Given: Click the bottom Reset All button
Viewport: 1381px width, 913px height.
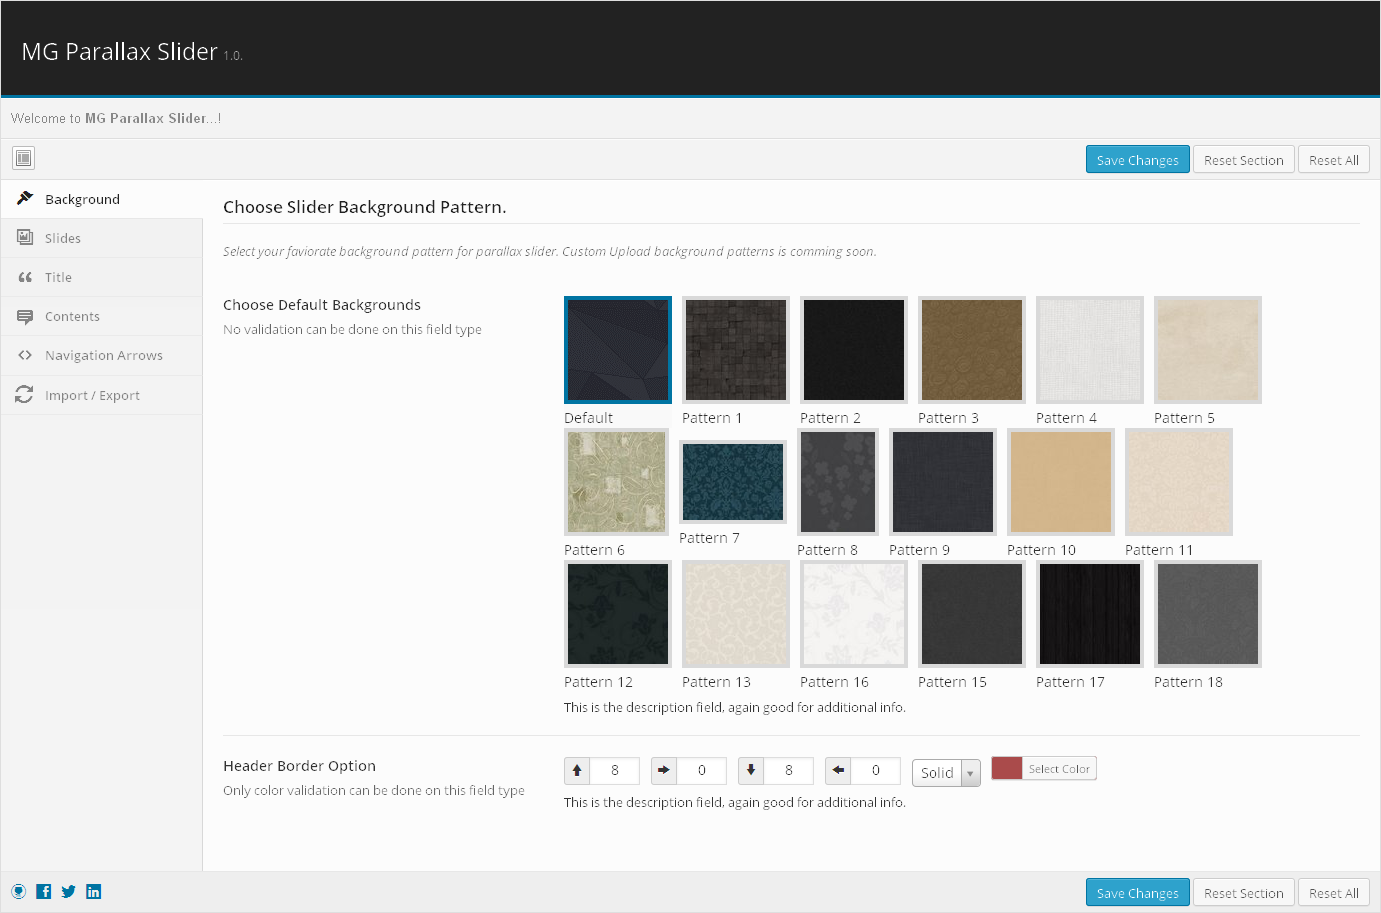Looking at the screenshot, I should tap(1333, 893).
